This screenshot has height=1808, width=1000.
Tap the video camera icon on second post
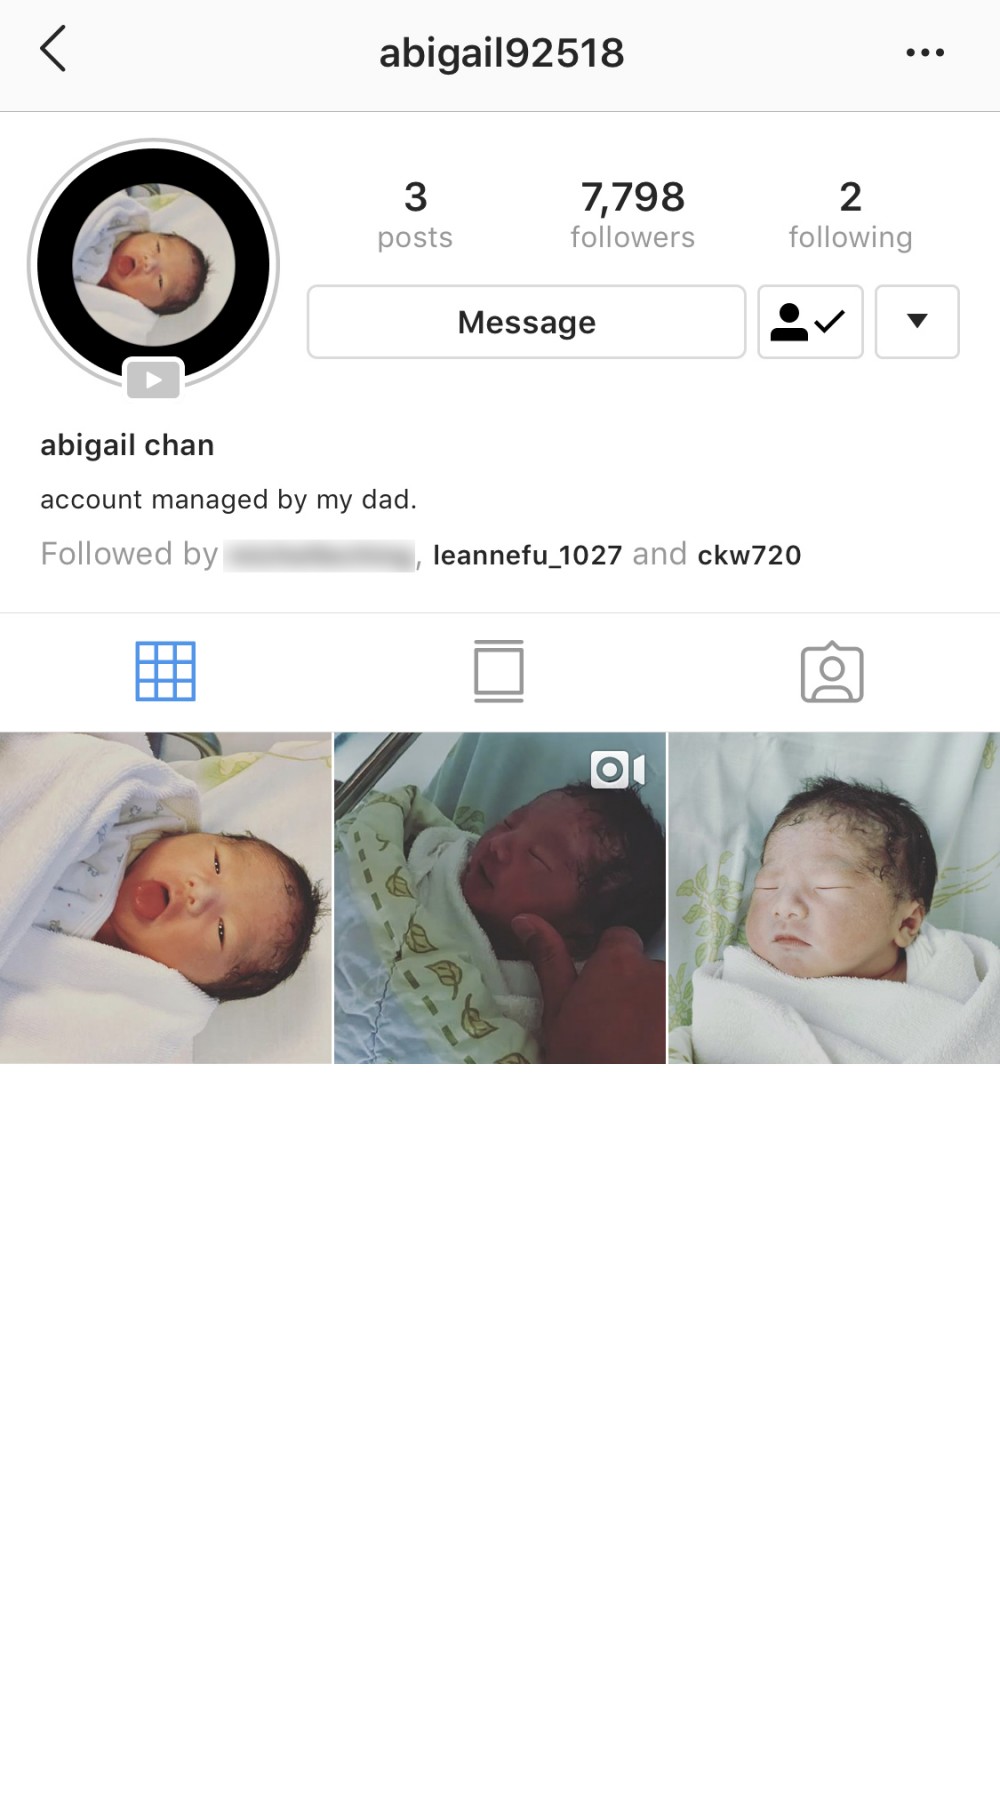[x=617, y=770]
